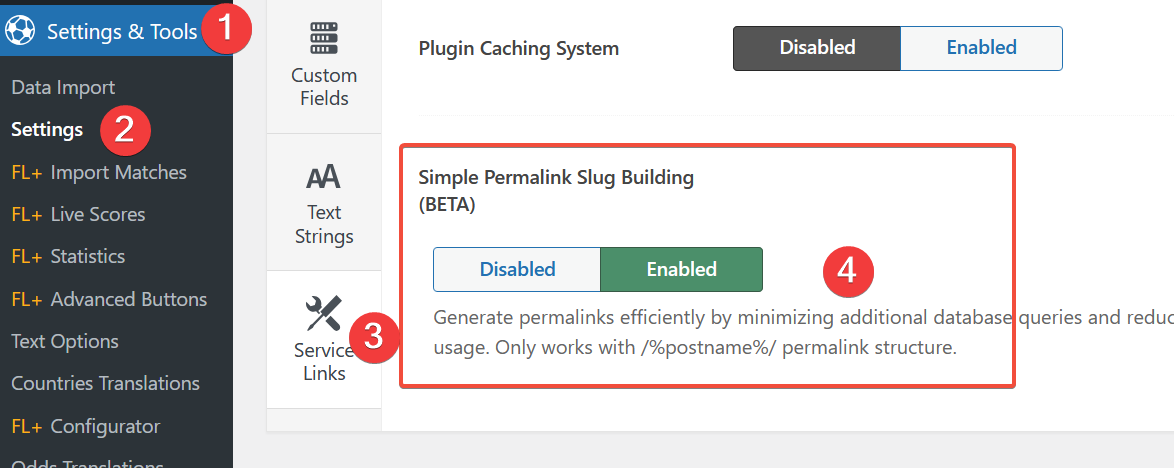This screenshot has width=1174, height=468.
Task: Open the Data Import submenu item
Action: (x=63, y=88)
